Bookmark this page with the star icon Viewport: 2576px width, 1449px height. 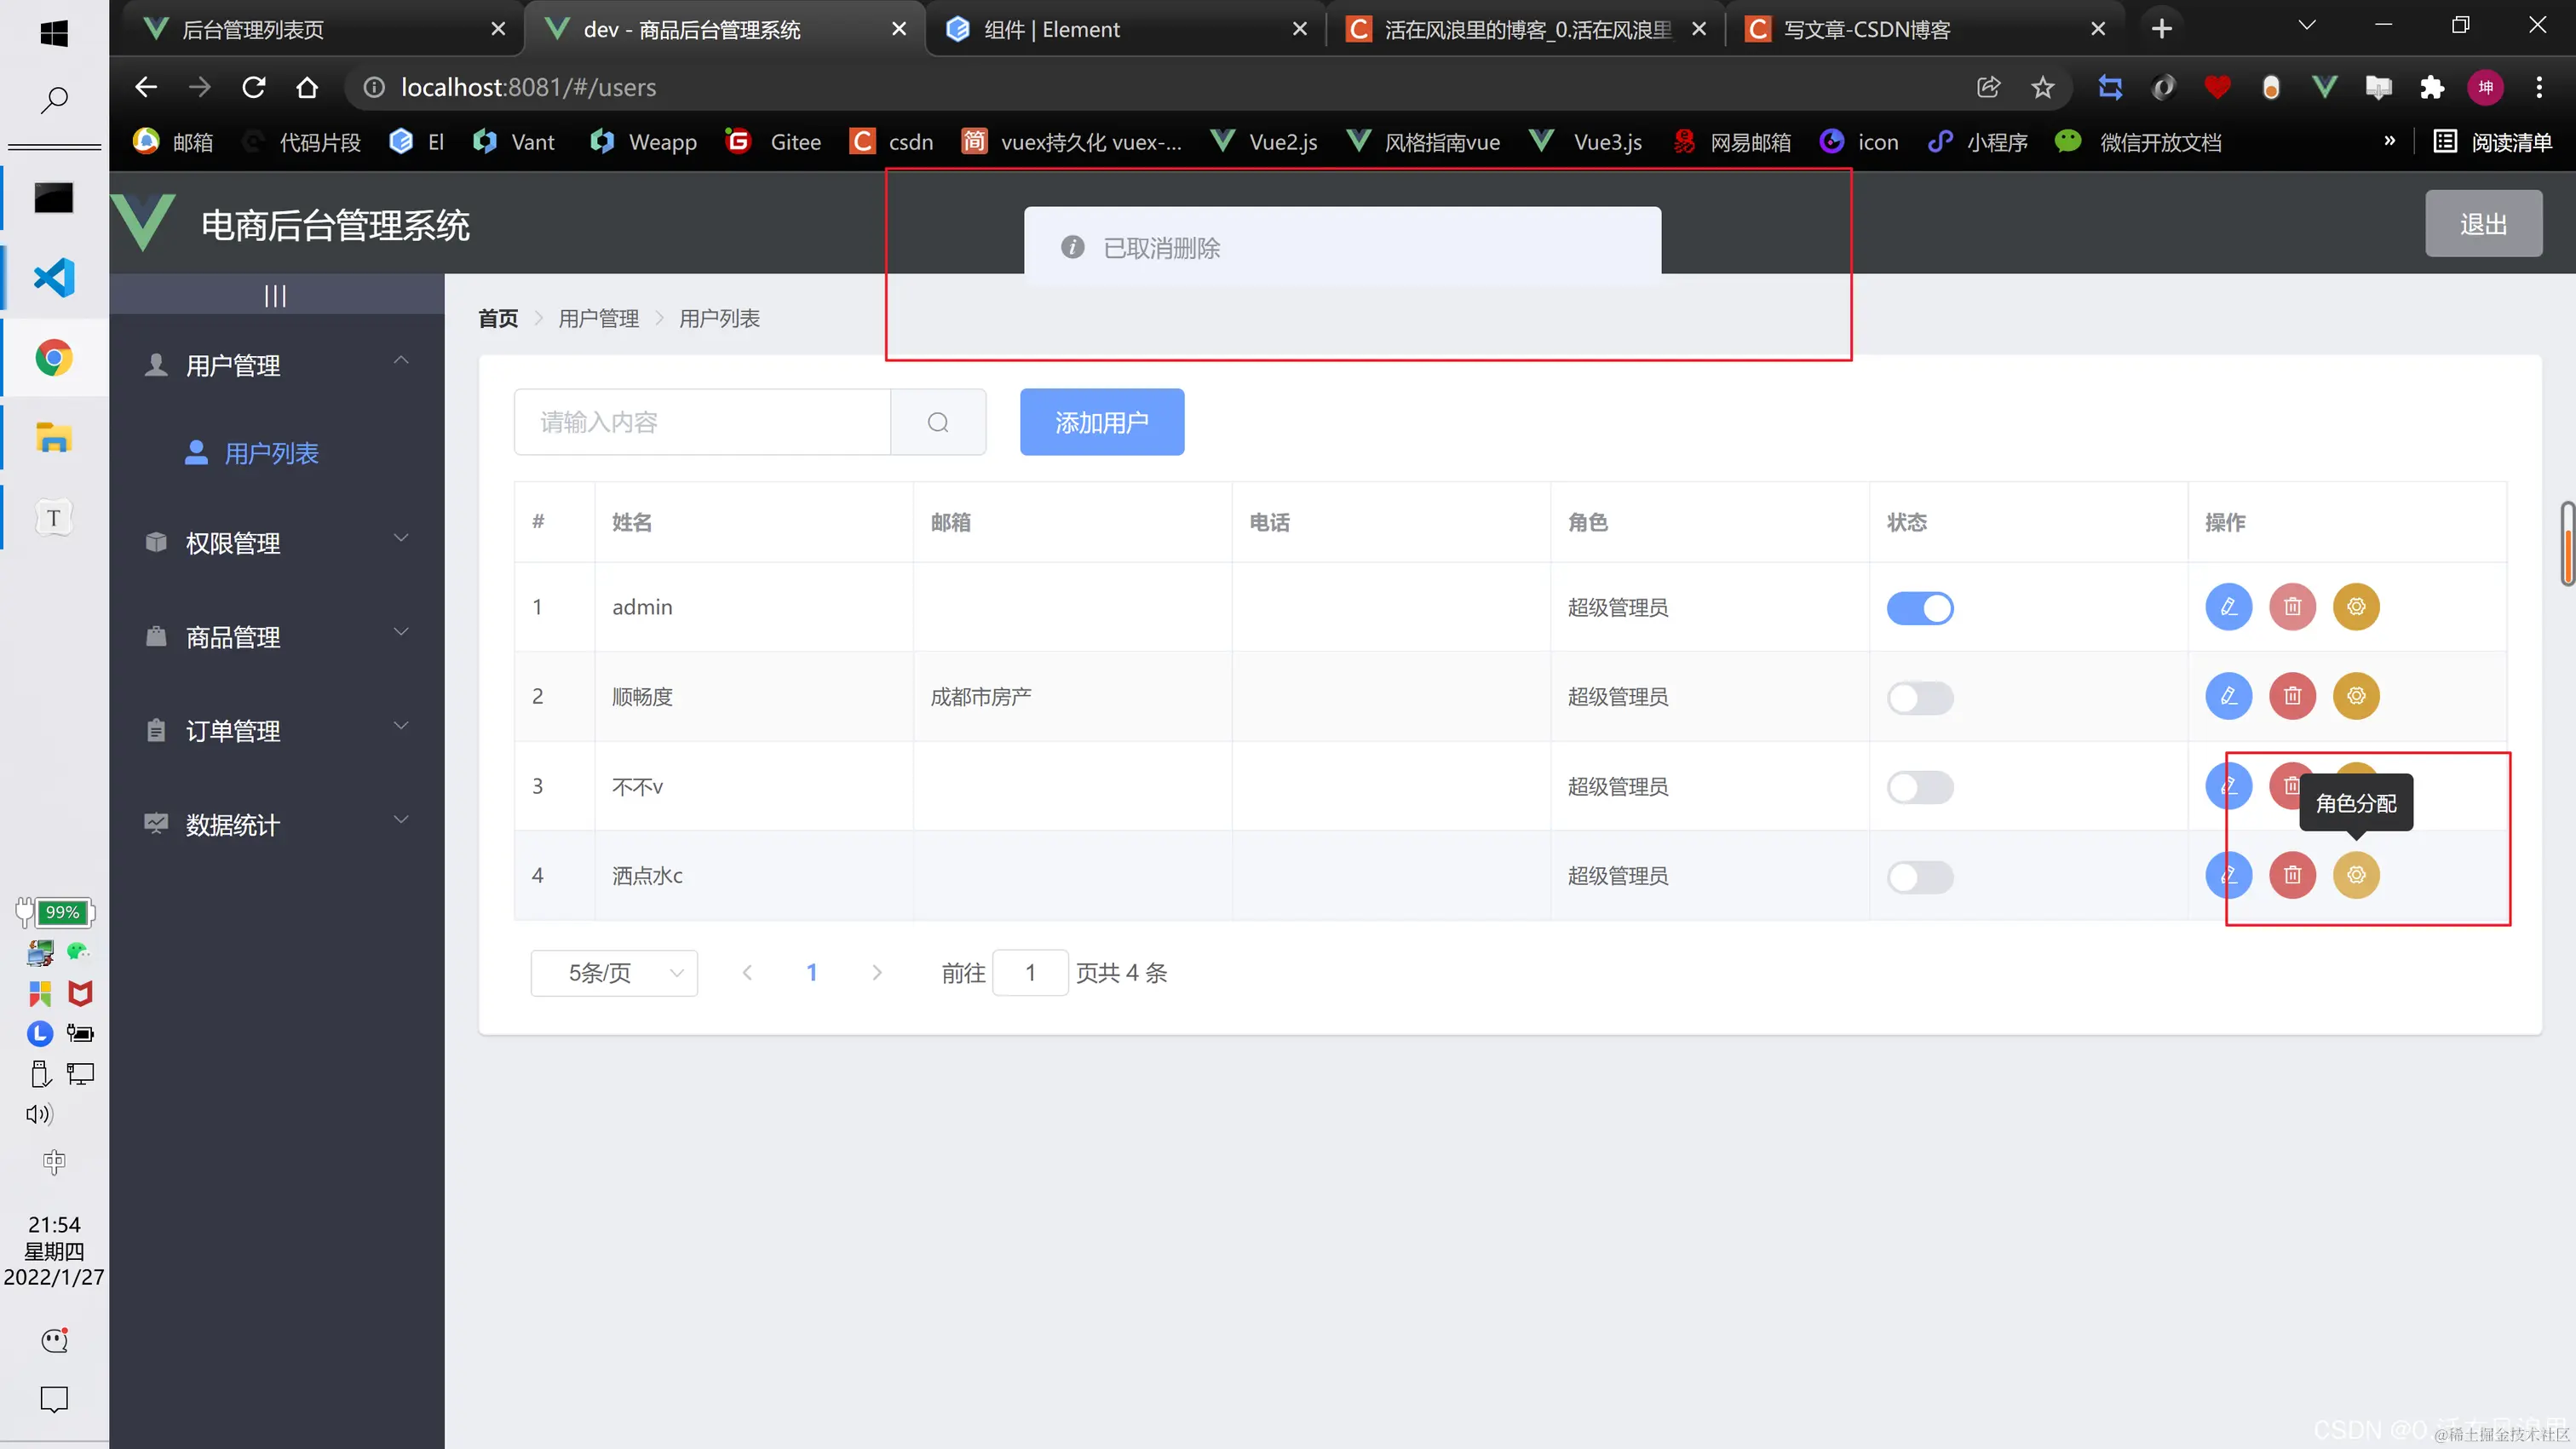coord(2042,87)
